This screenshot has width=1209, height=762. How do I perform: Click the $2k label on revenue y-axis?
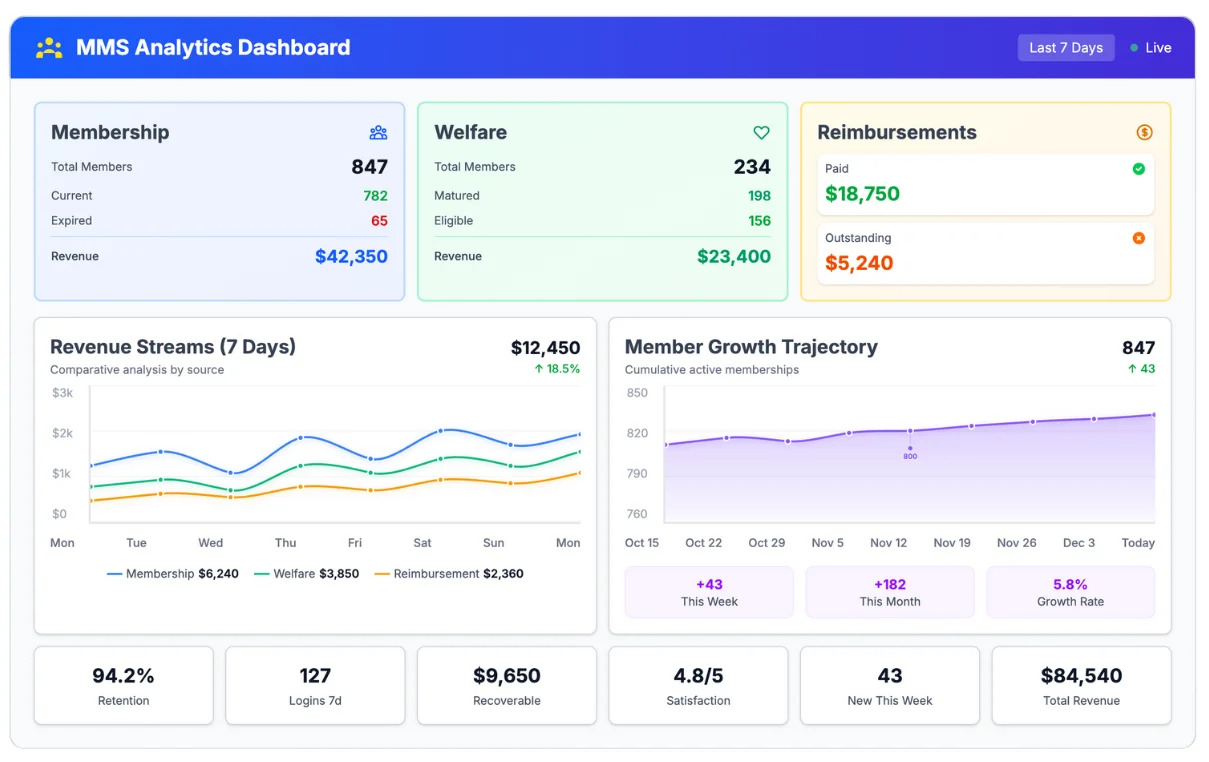(62, 433)
